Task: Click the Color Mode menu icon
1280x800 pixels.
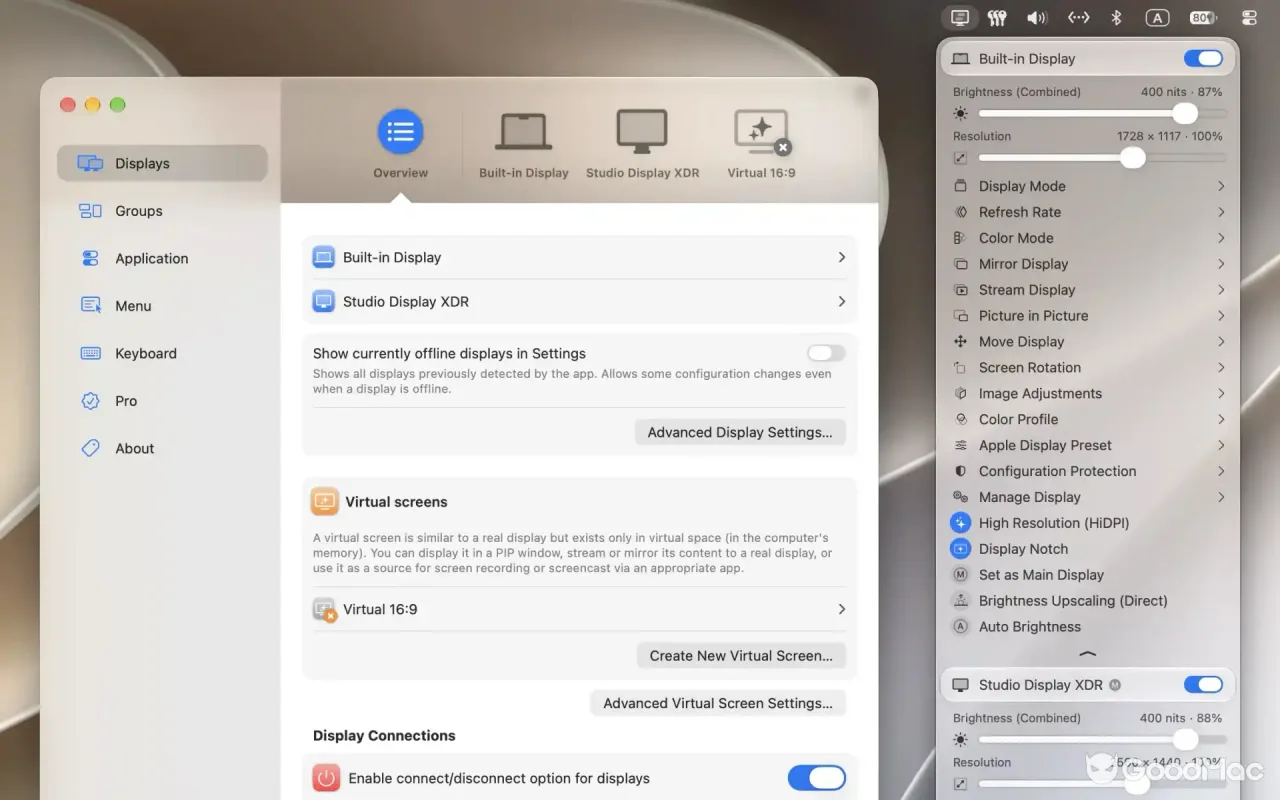Action: (x=961, y=238)
